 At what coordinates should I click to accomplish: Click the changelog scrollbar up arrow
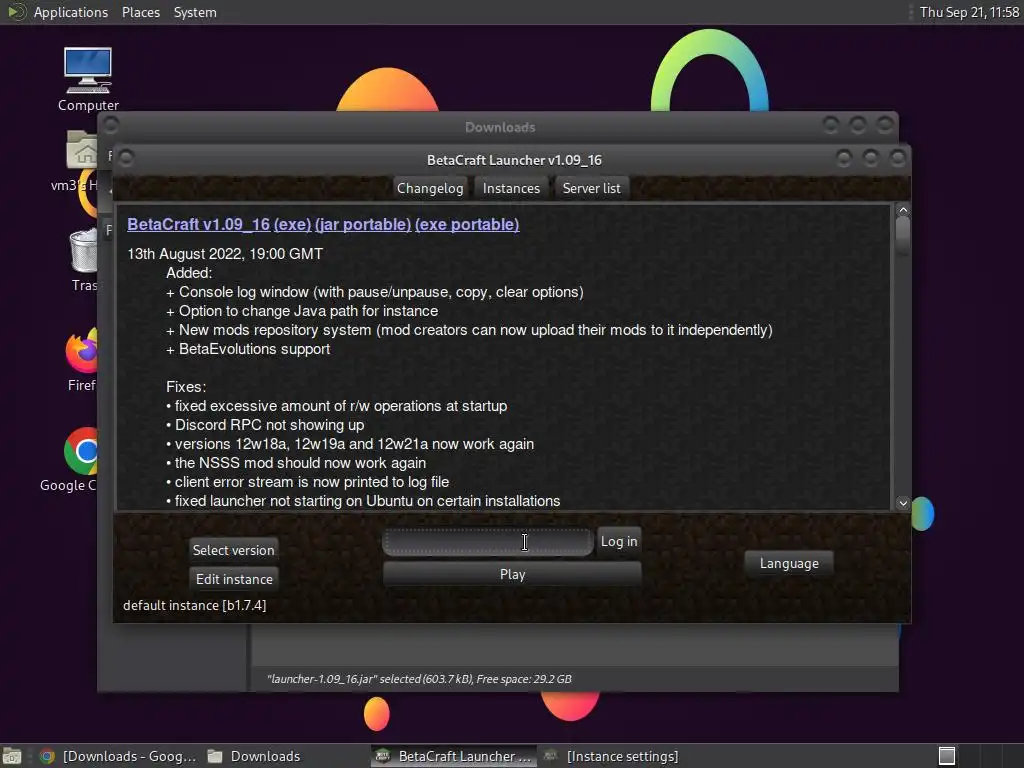903,210
